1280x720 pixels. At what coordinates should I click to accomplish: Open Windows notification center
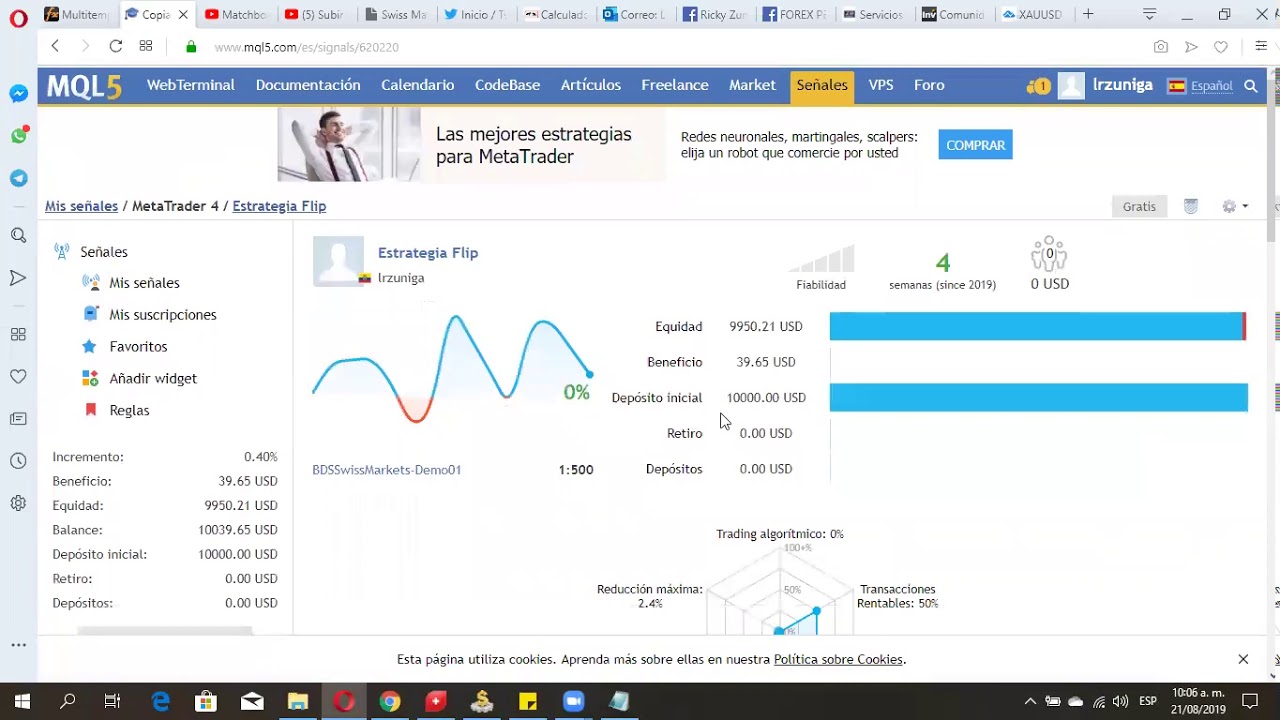(x=1250, y=701)
